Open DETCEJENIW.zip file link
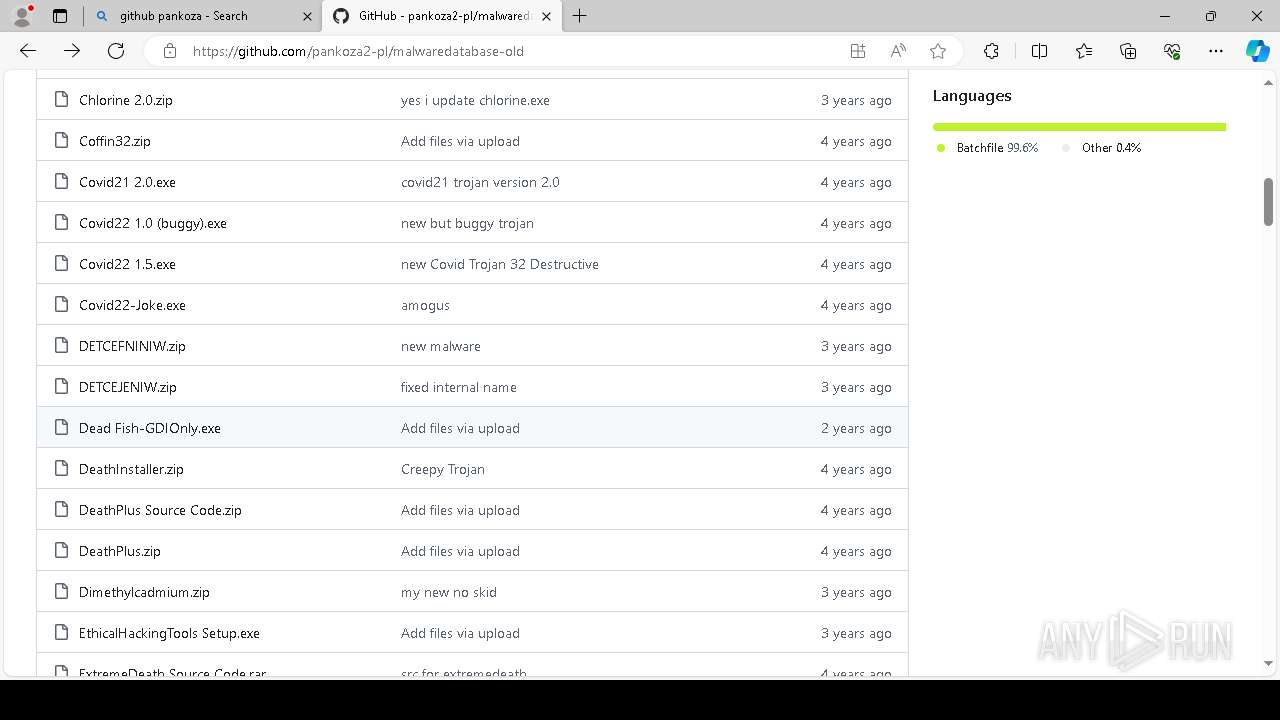The width and height of the screenshot is (1280, 720). click(x=128, y=387)
